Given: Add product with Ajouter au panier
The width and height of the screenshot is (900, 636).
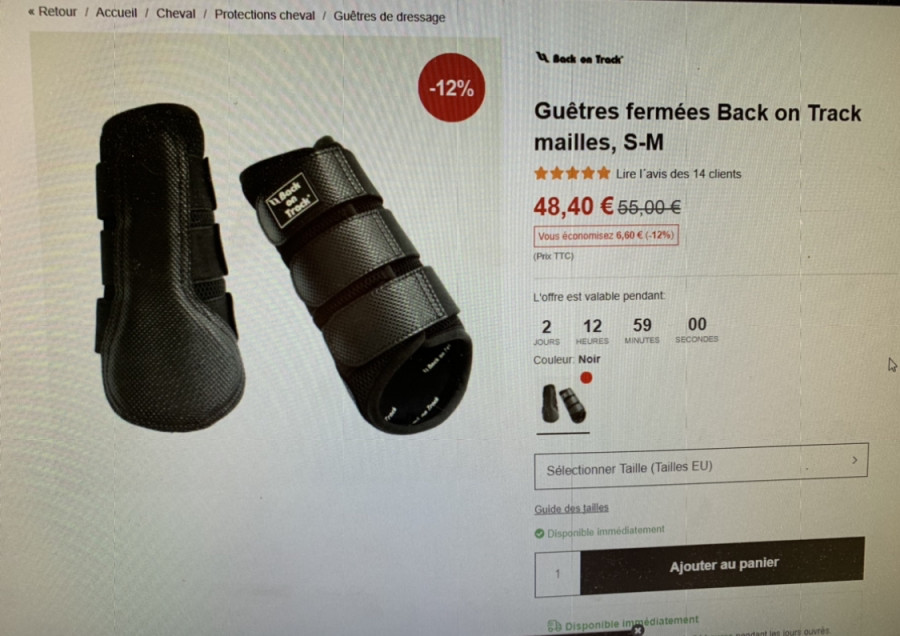Looking at the screenshot, I should point(723,565).
